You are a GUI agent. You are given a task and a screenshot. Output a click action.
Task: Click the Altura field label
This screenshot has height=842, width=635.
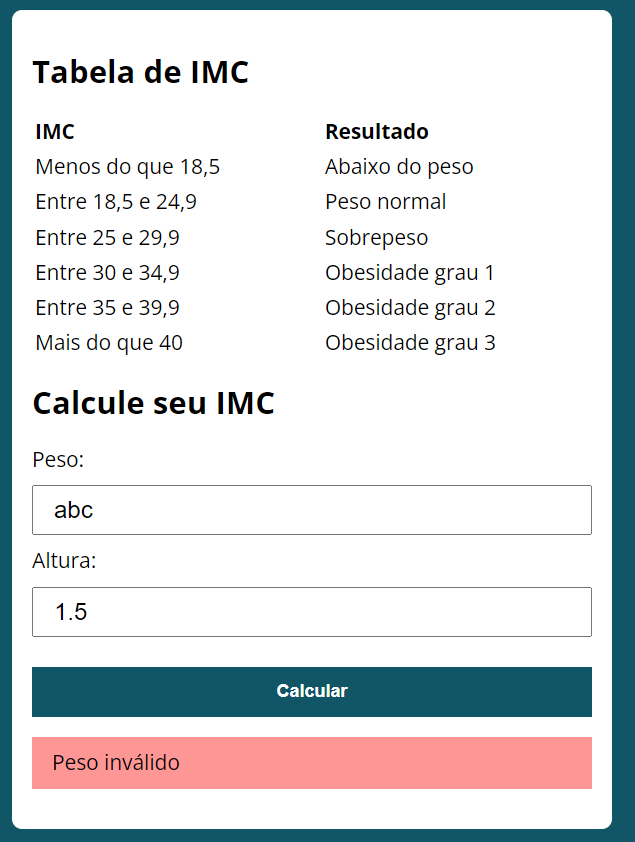(62, 561)
